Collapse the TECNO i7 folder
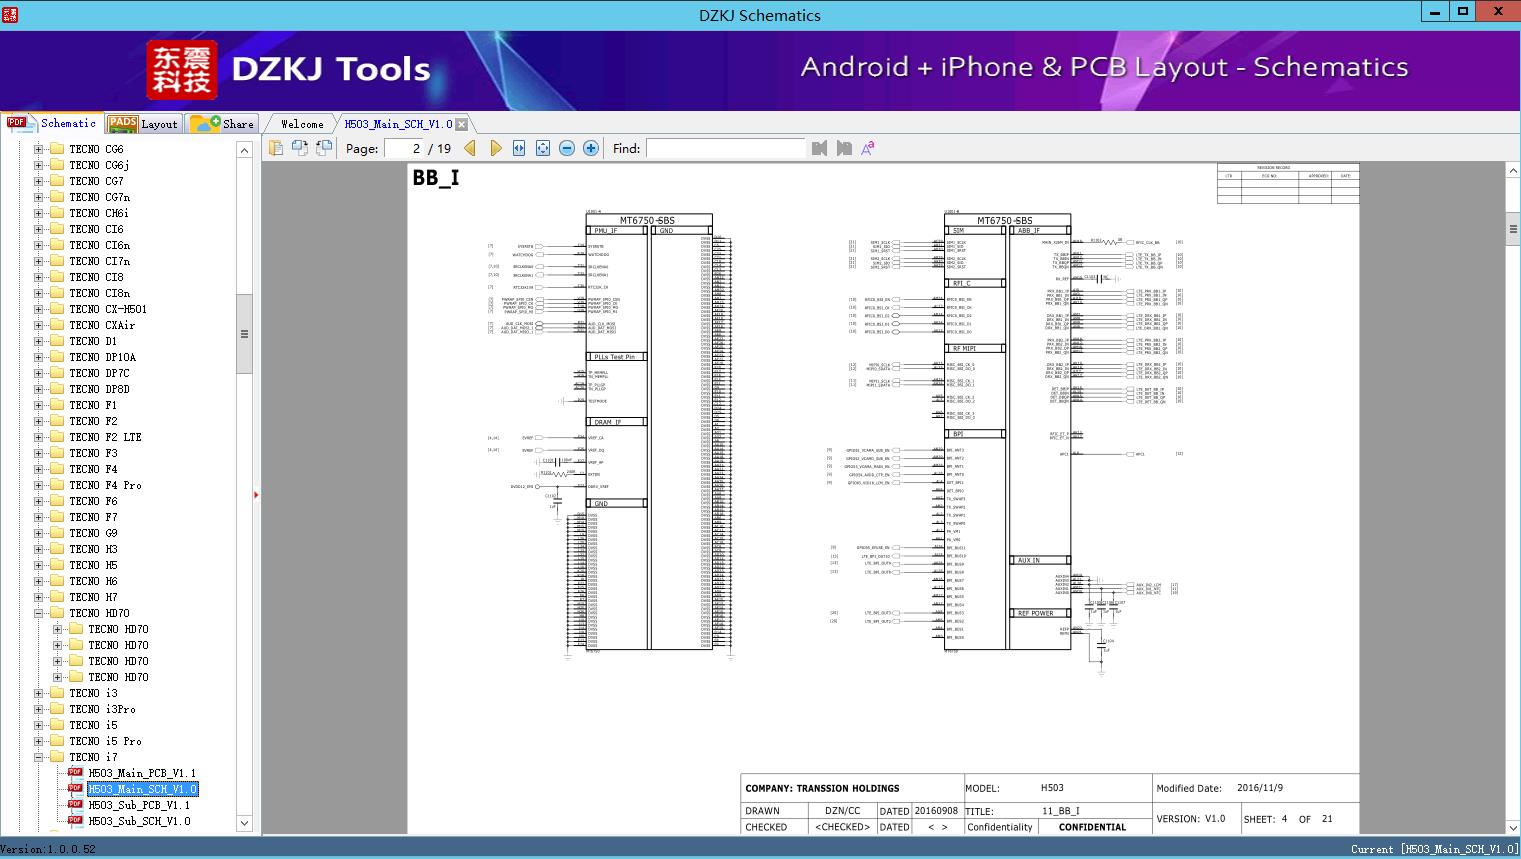This screenshot has height=859, width=1521. [39, 757]
